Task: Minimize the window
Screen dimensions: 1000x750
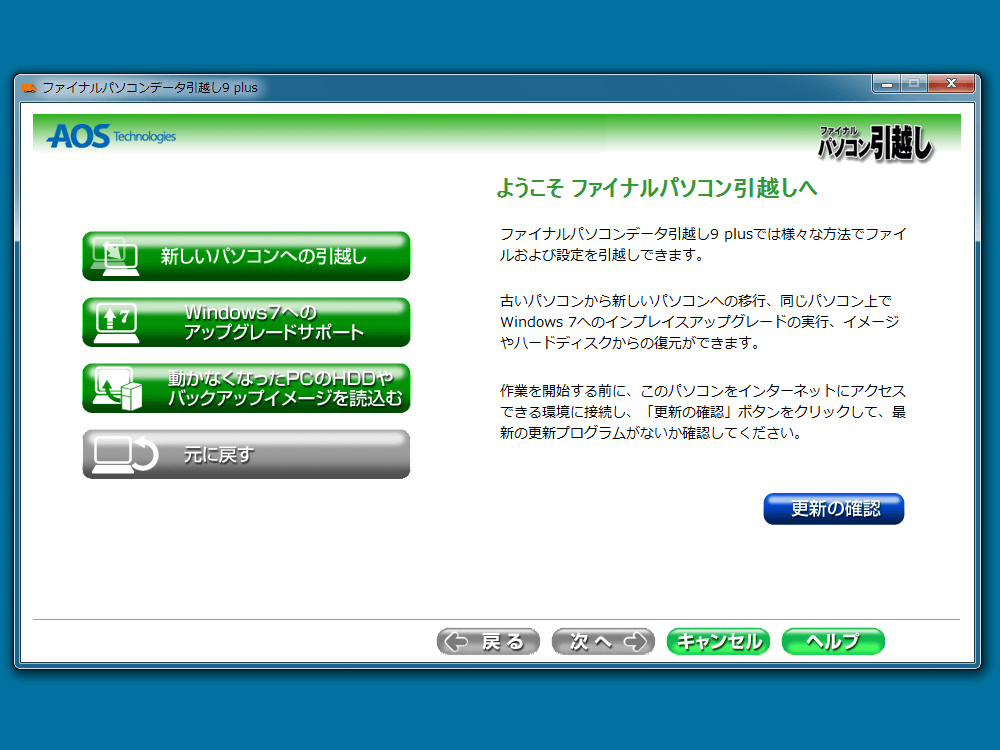Action: [886, 84]
